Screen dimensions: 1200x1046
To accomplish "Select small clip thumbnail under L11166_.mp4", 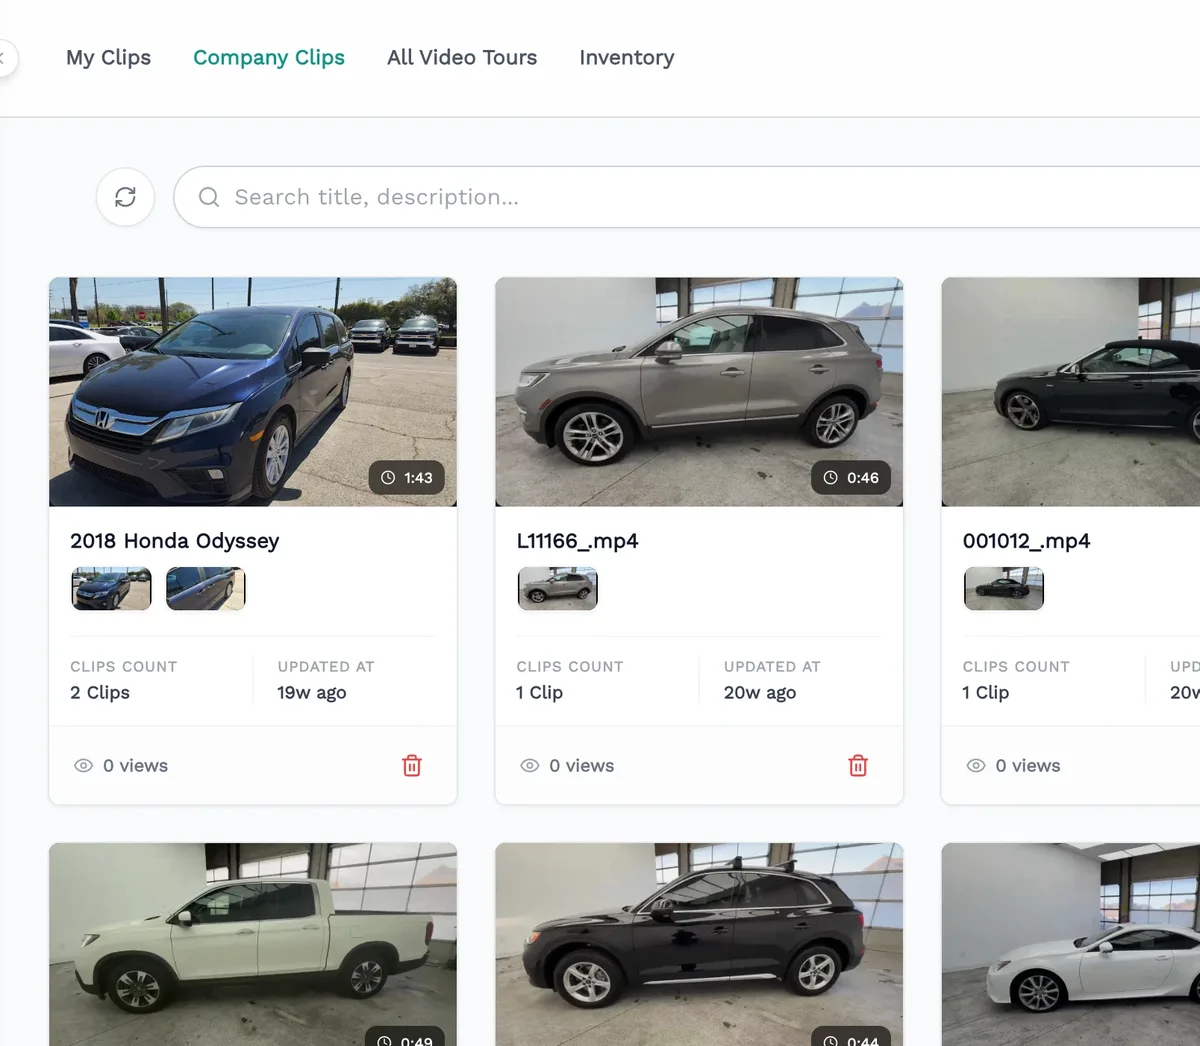I will pos(558,589).
